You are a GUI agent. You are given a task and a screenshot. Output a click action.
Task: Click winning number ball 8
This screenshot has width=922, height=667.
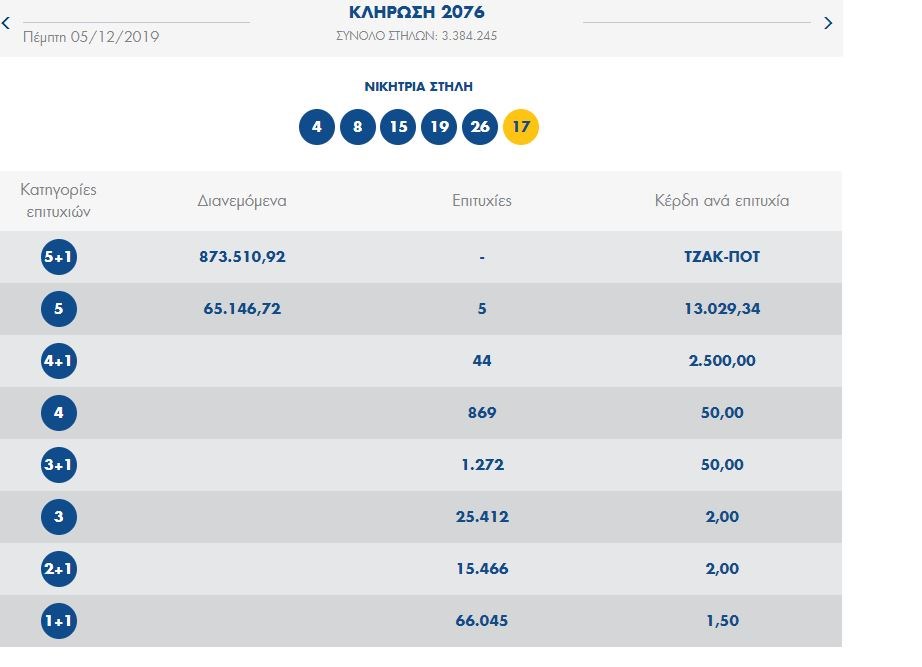pos(358,127)
